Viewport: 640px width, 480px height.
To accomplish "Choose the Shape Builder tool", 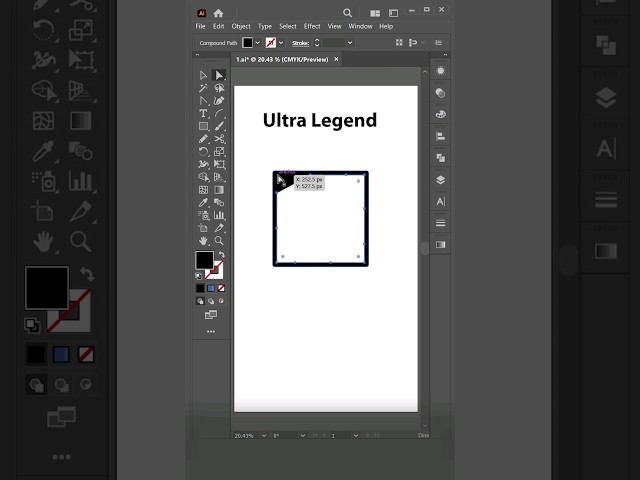I will pos(203,177).
